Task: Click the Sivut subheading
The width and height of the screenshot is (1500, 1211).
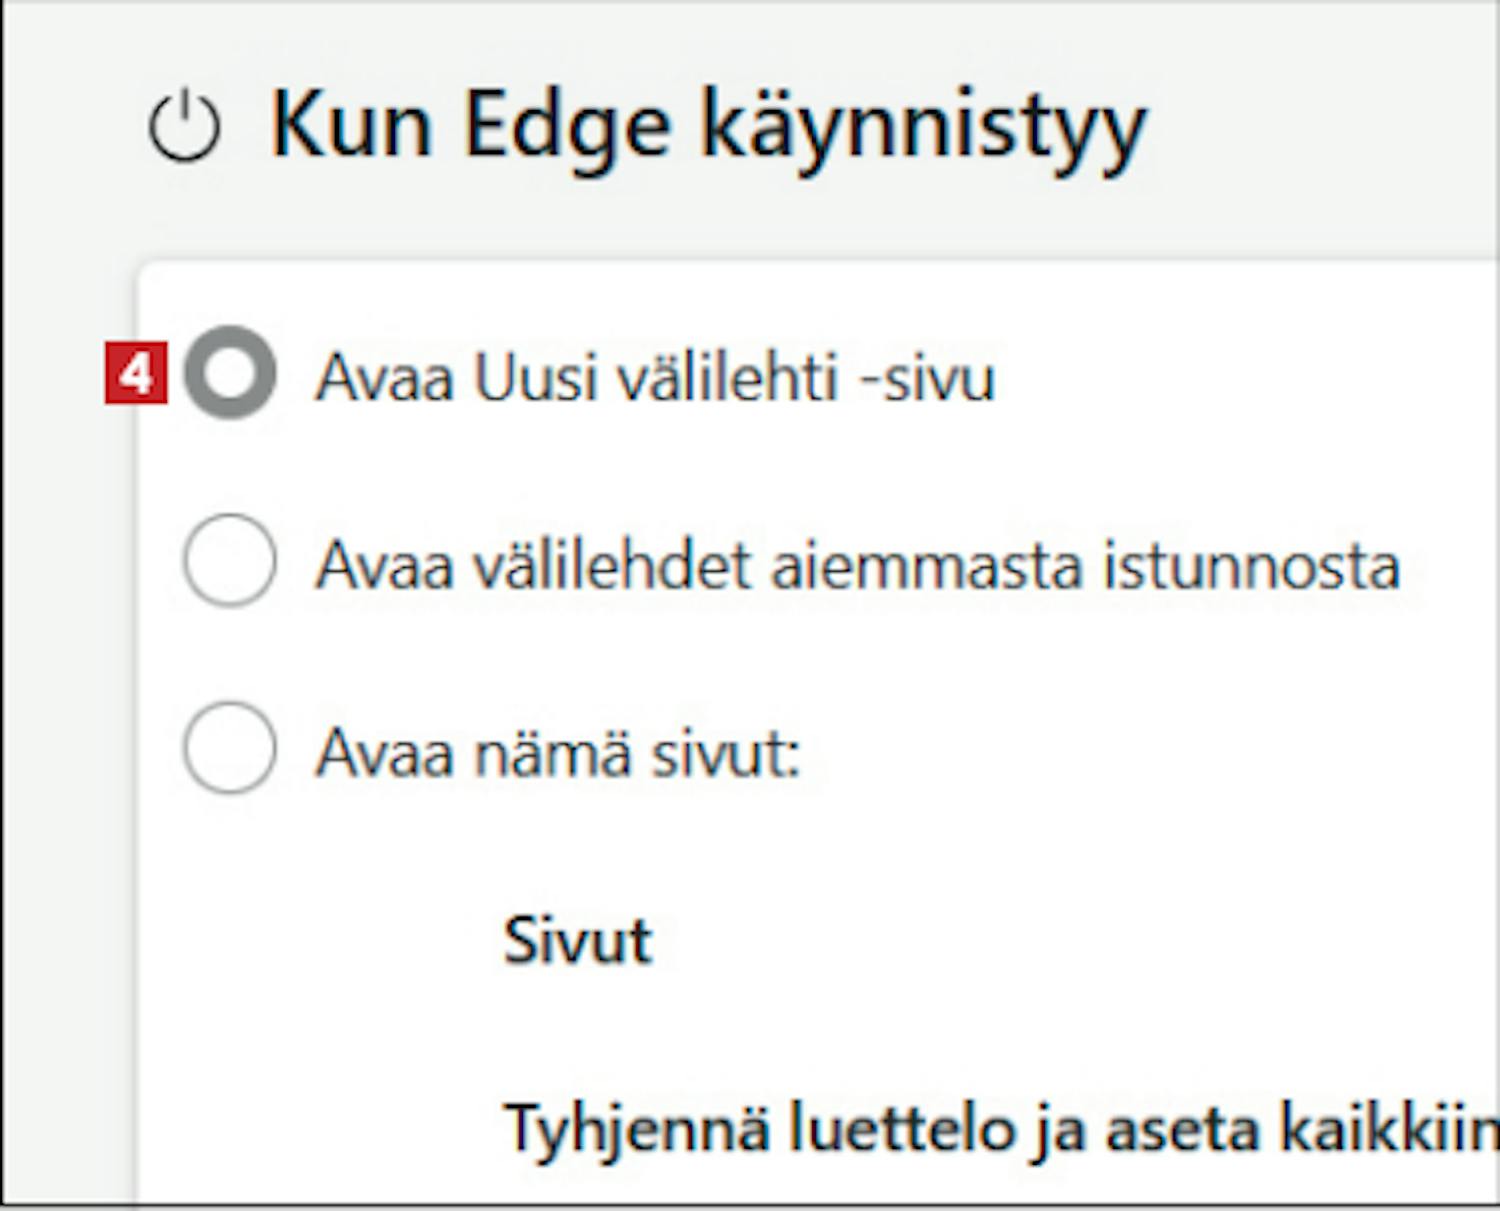Action: point(578,941)
